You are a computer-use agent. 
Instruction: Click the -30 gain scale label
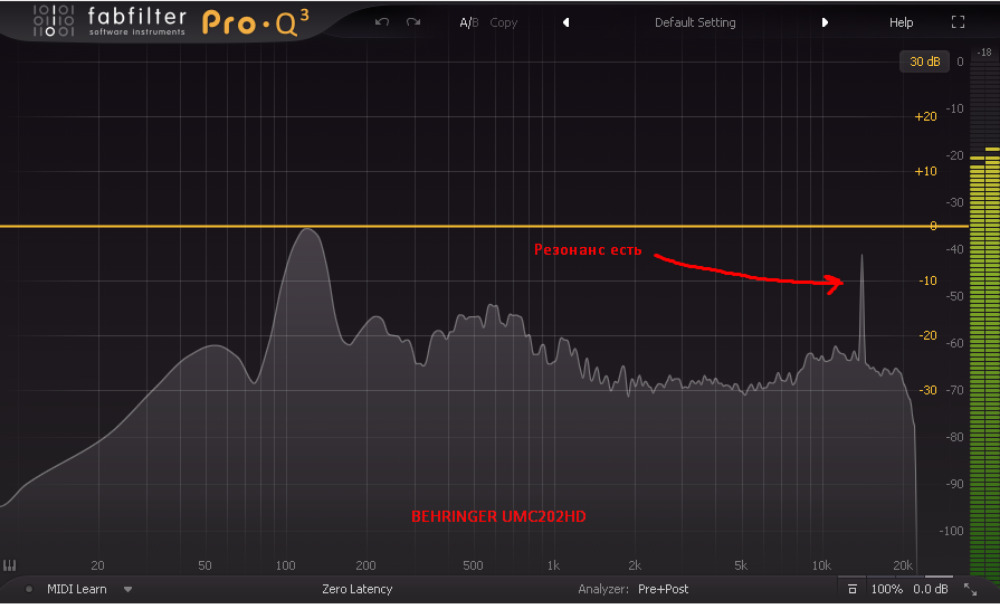click(927, 390)
